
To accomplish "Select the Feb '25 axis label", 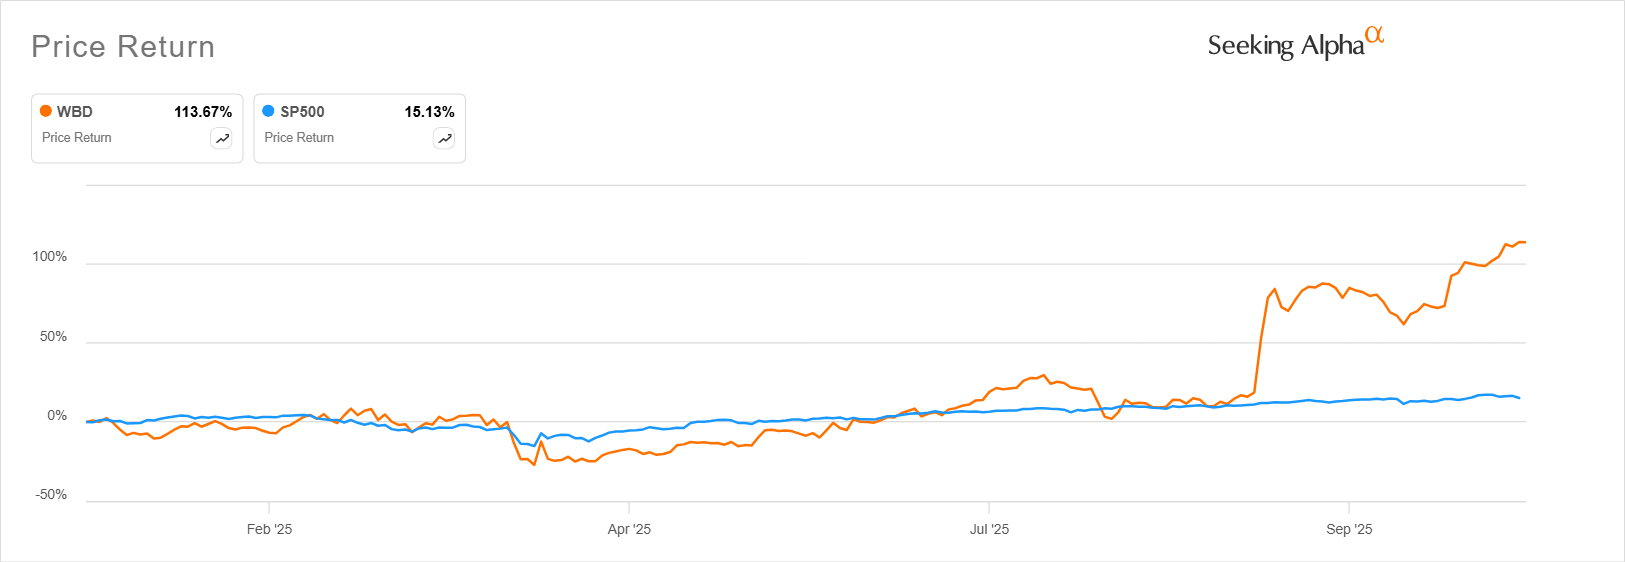I will click(269, 529).
